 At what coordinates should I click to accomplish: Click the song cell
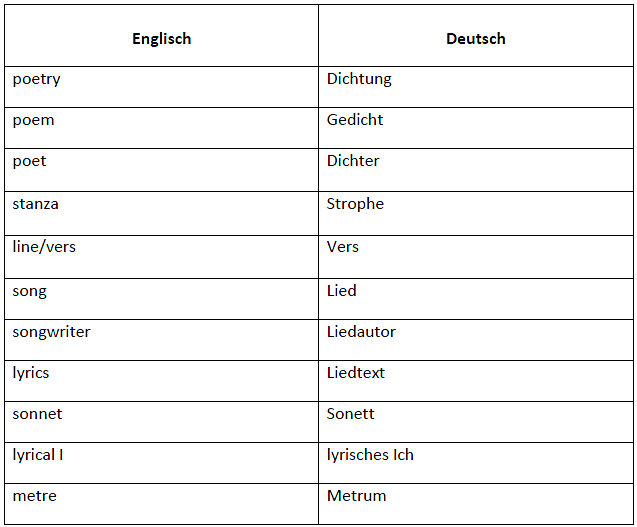pyautogui.click(x=161, y=299)
